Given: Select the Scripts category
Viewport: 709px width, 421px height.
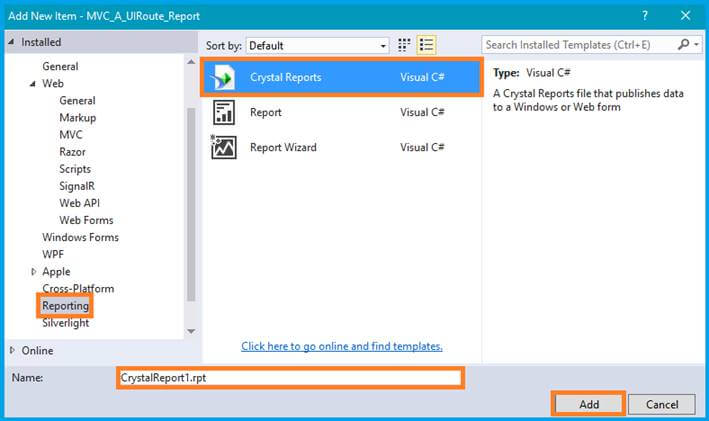Looking at the screenshot, I should click(75, 169).
